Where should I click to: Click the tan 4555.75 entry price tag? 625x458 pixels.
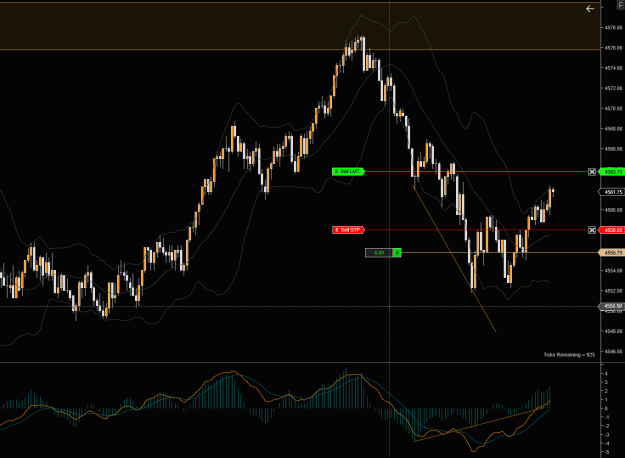click(x=612, y=253)
